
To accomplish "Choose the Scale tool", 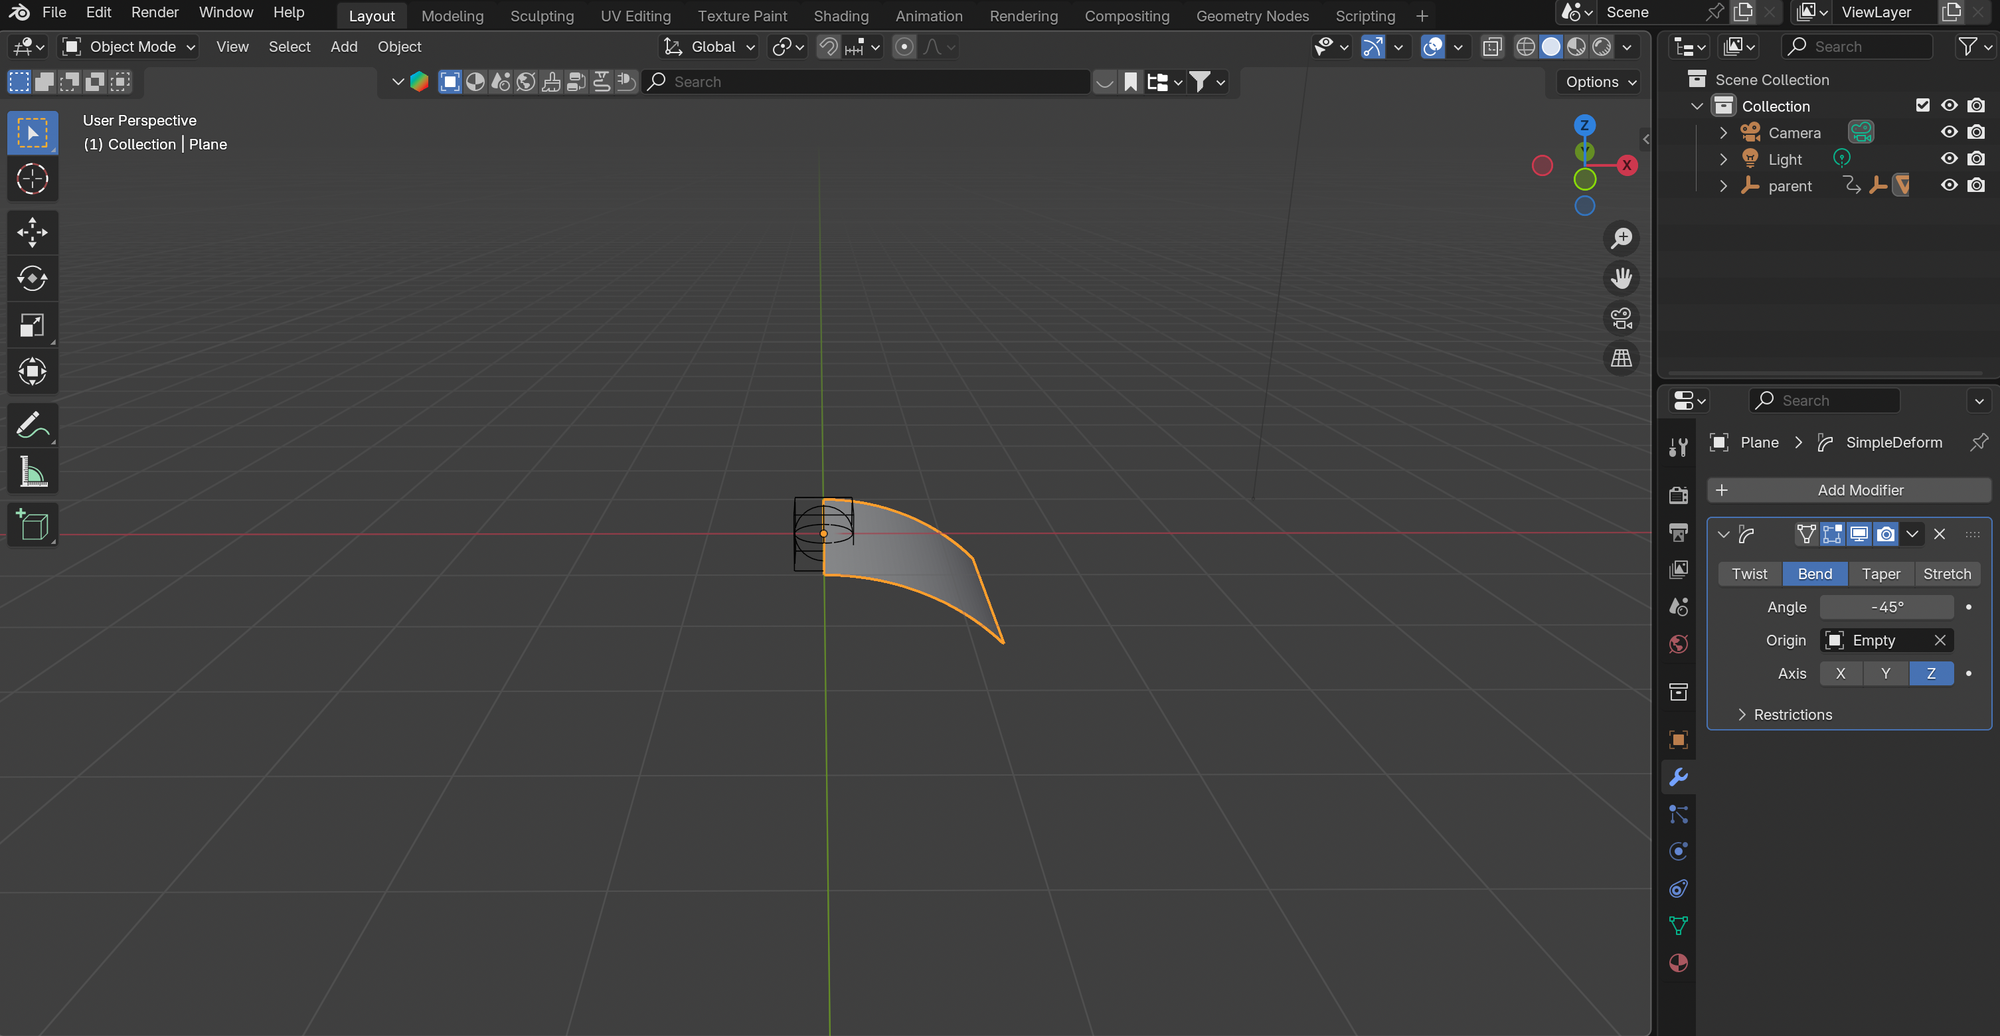I will 32,325.
